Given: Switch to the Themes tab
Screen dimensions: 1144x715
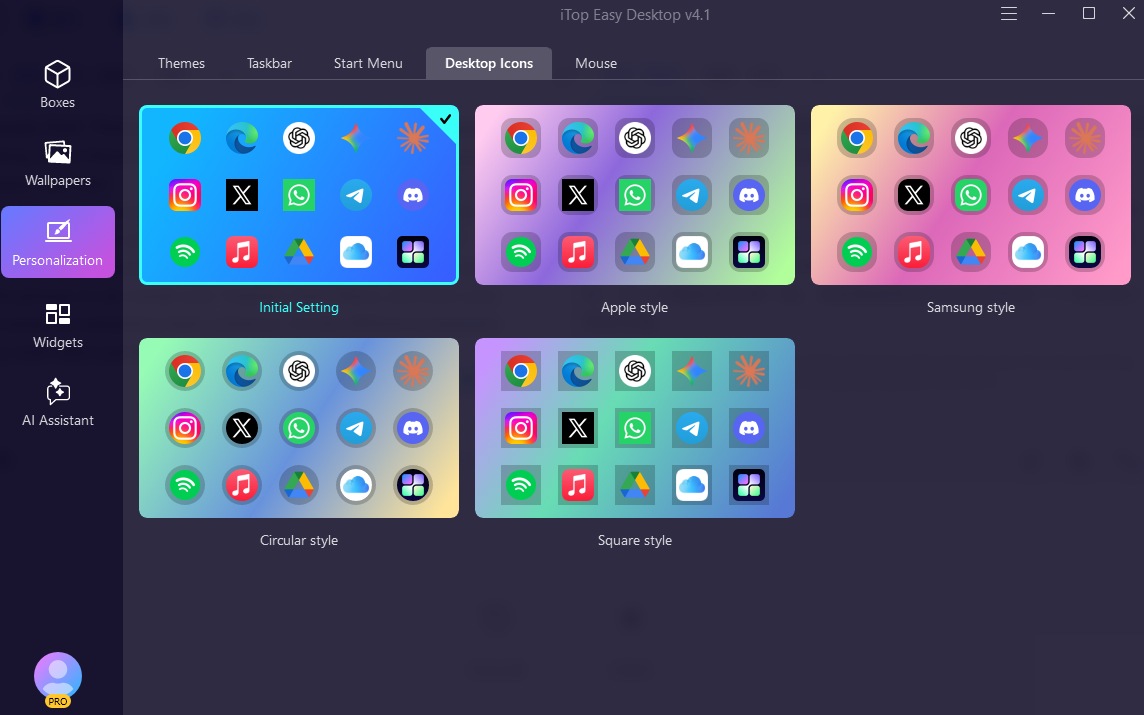Looking at the screenshot, I should tap(181, 63).
